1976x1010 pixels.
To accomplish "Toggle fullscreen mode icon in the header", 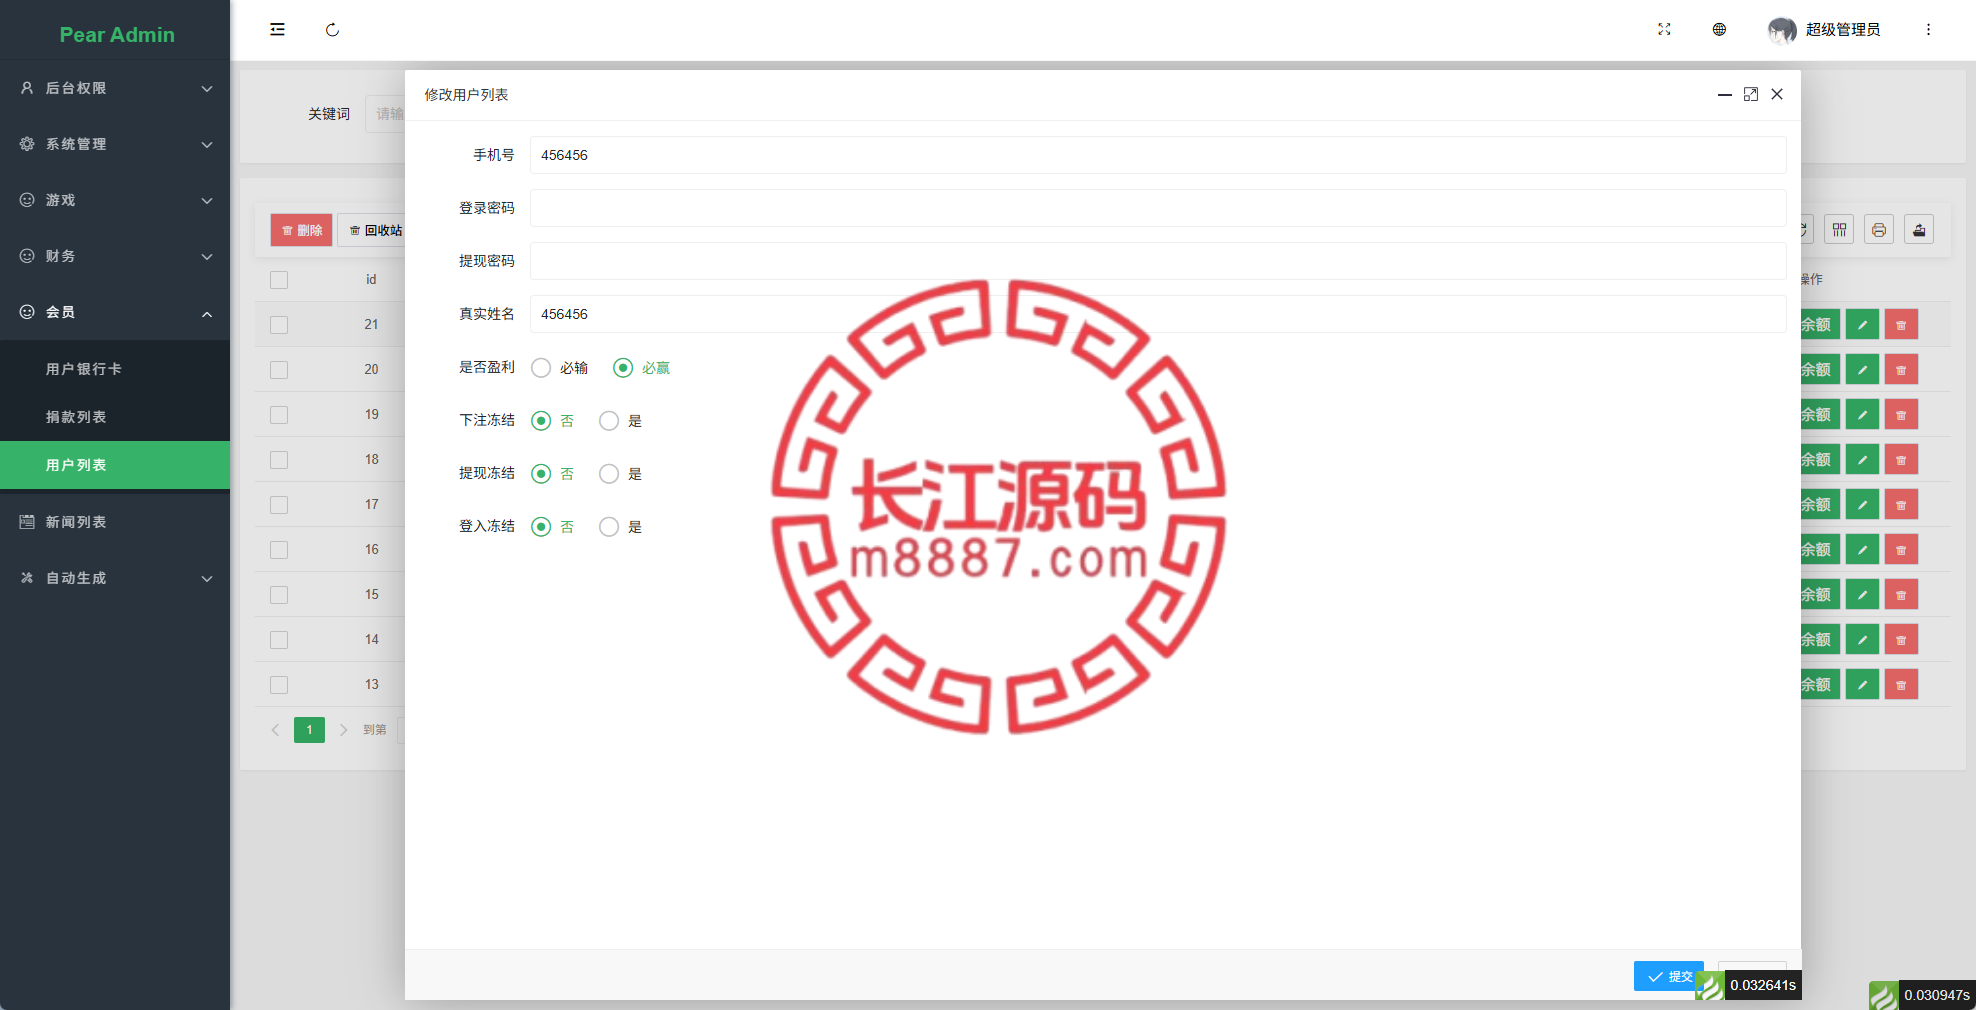I will [1664, 30].
